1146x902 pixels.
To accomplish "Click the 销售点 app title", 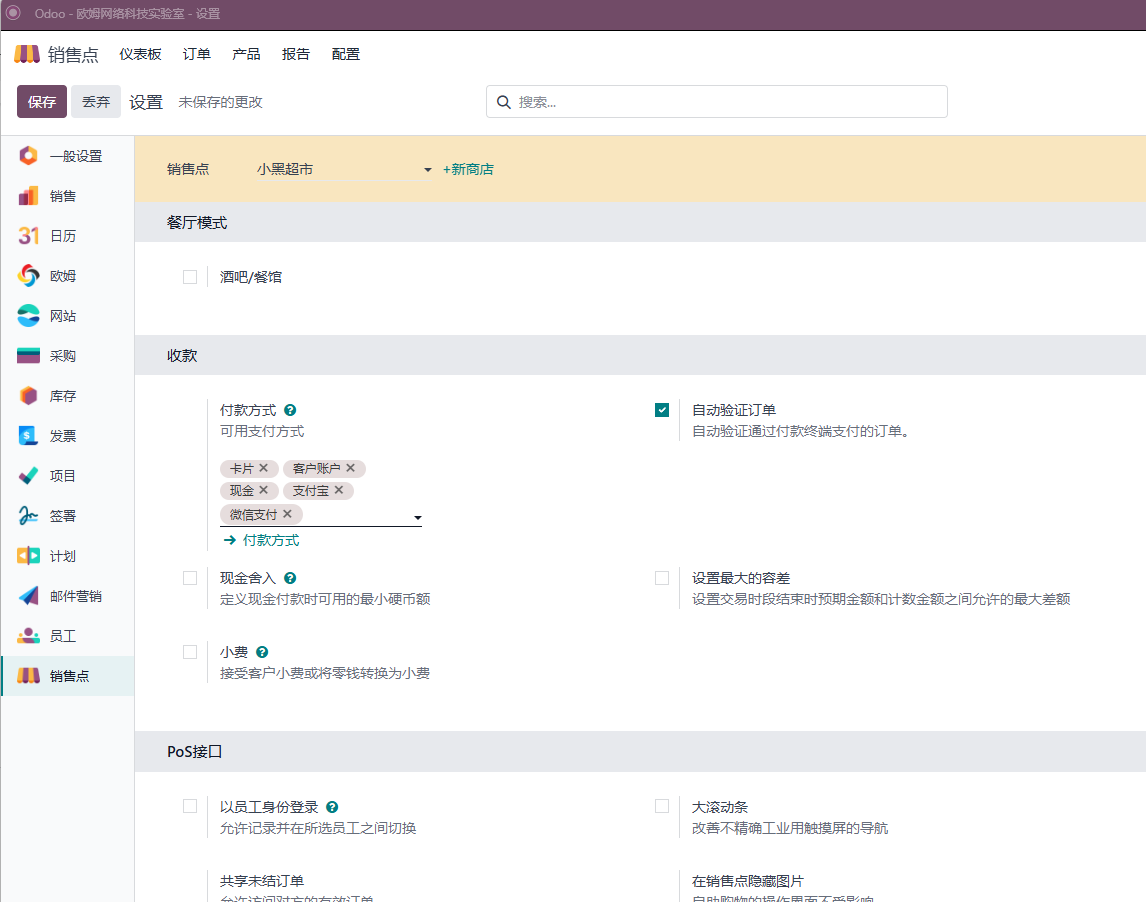I will [x=73, y=54].
